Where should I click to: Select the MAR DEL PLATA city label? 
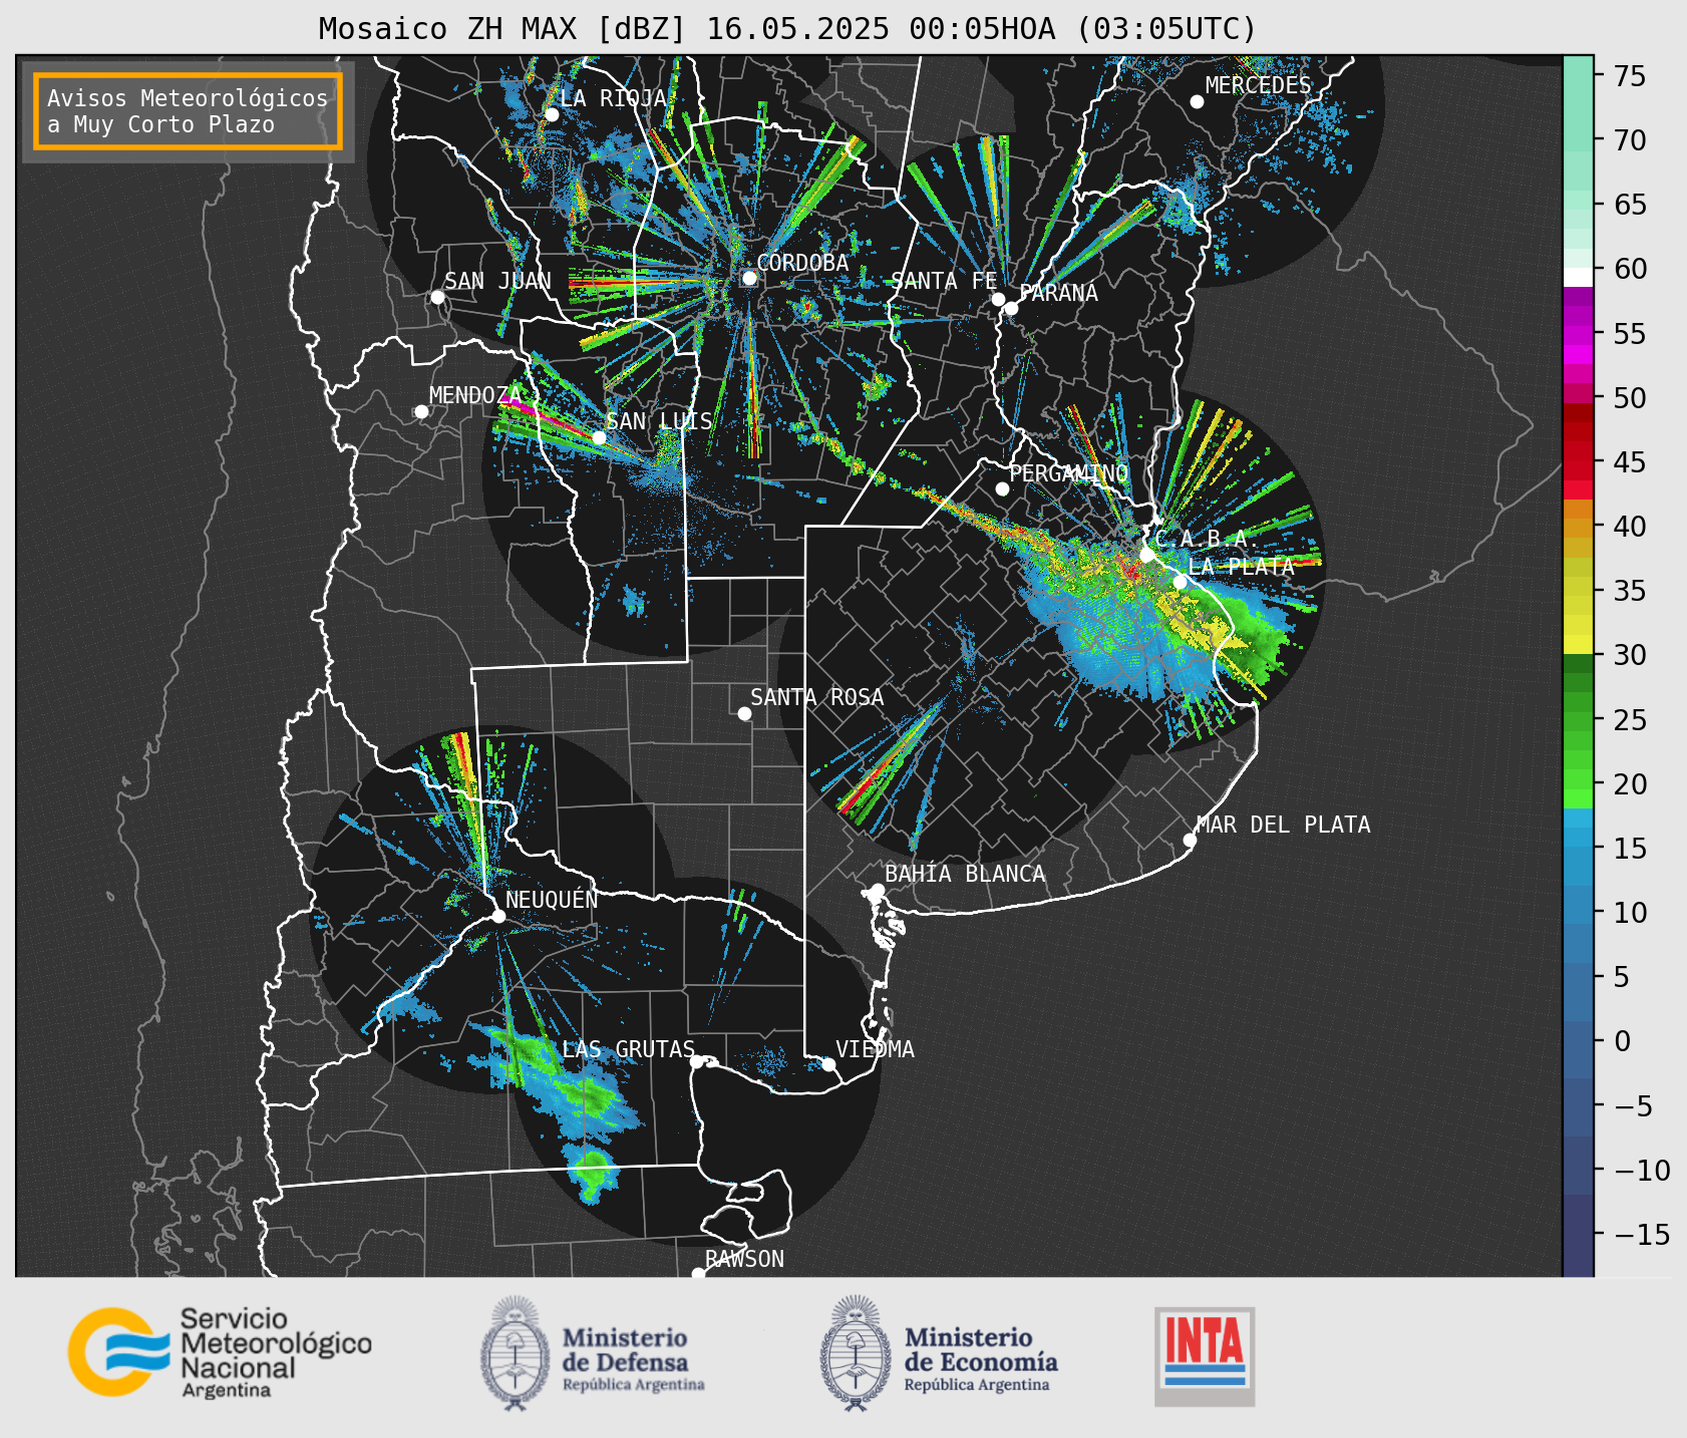click(x=1283, y=824)
